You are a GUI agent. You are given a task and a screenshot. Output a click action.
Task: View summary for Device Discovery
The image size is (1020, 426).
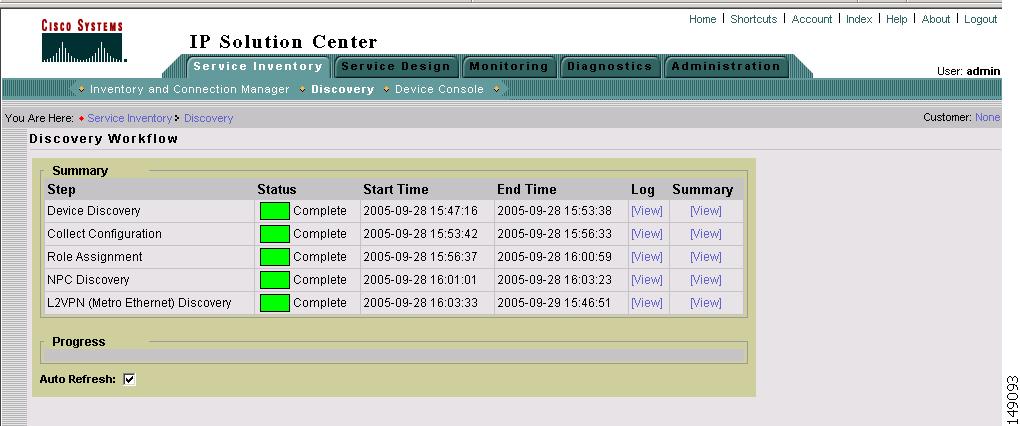click(706, 211)
